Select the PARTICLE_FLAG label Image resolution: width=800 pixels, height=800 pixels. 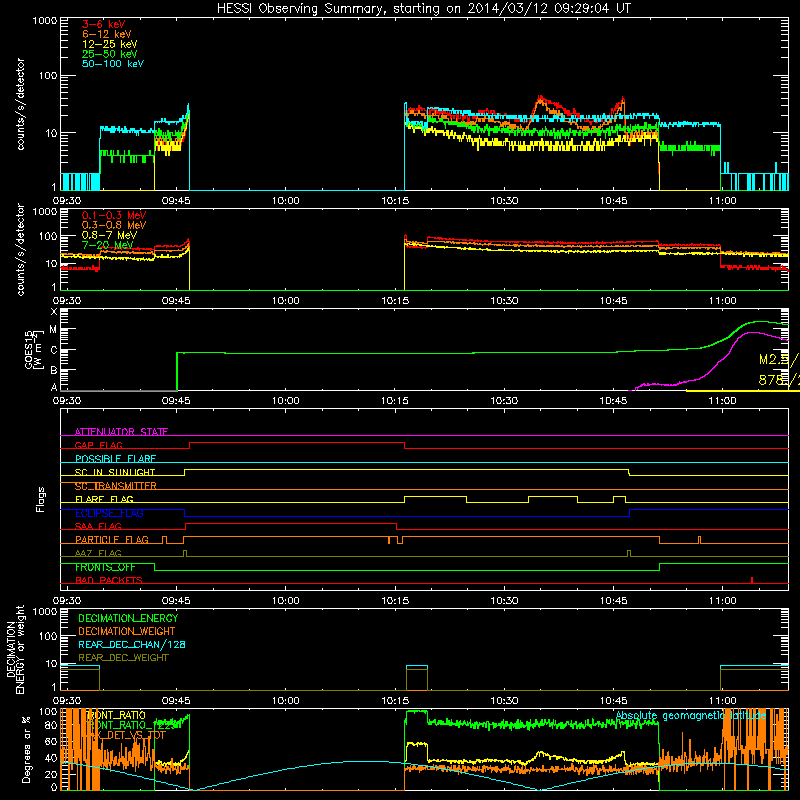tap(112, 540)
